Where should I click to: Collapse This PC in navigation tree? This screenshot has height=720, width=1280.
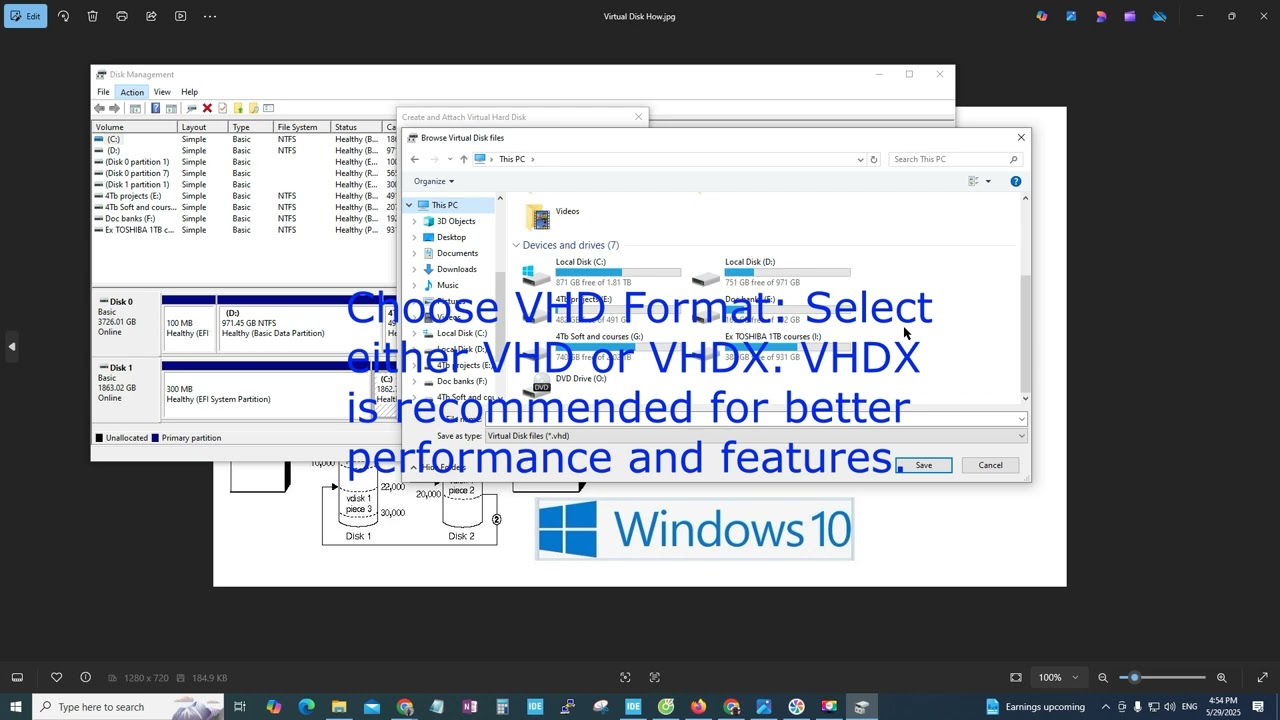tap(409, 205)
